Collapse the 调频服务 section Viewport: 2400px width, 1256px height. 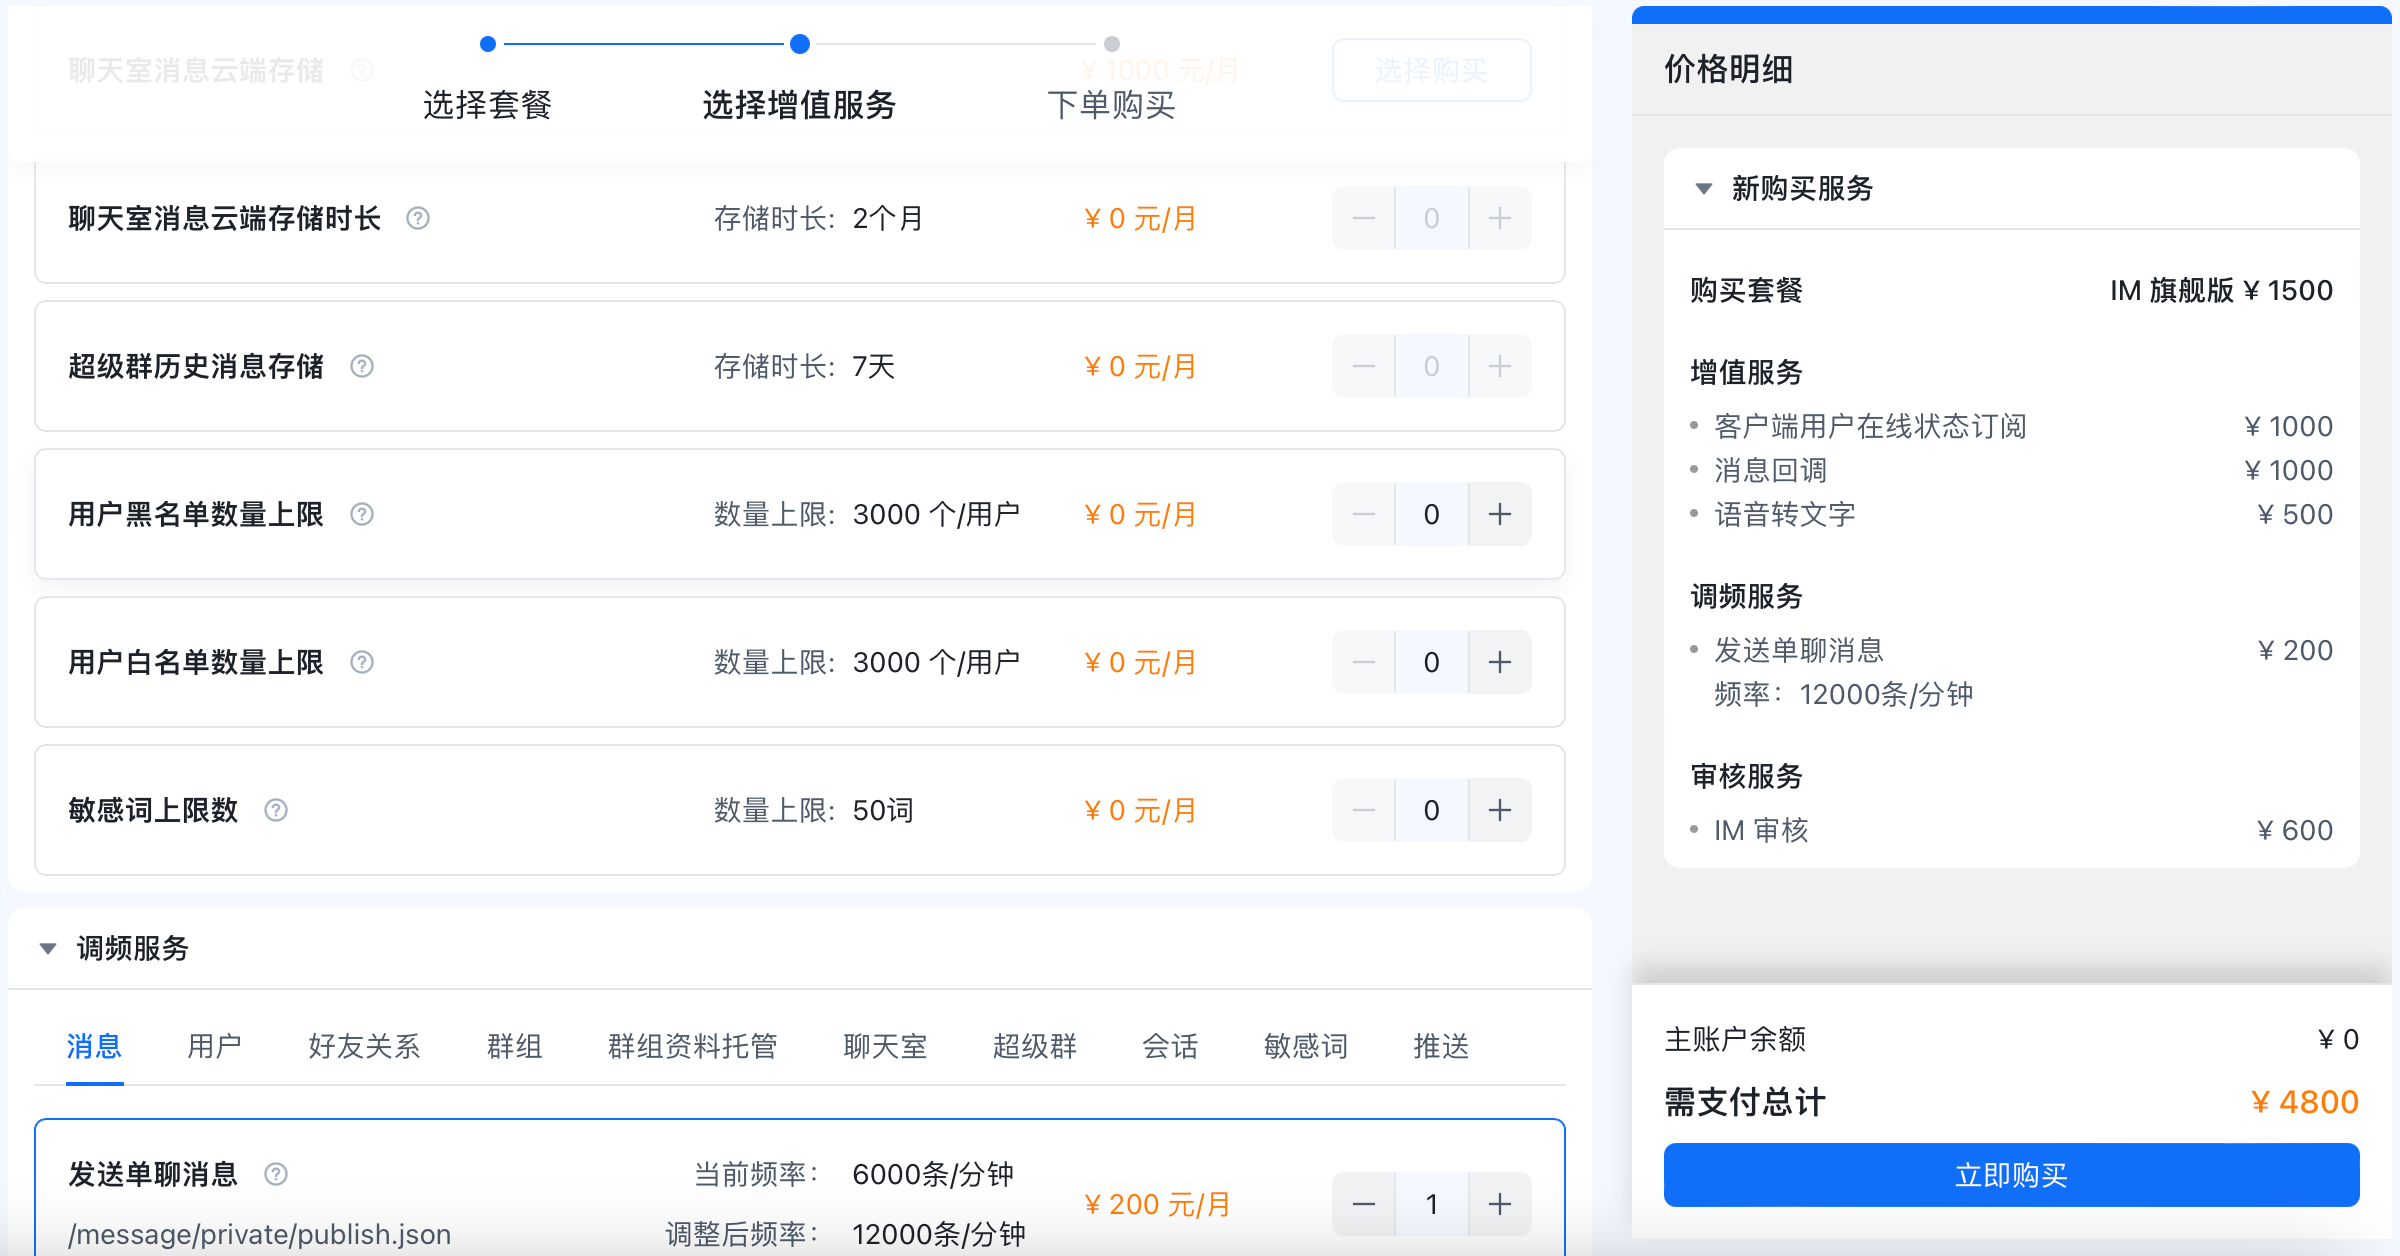pyautogui.click(x=48, y=948)
